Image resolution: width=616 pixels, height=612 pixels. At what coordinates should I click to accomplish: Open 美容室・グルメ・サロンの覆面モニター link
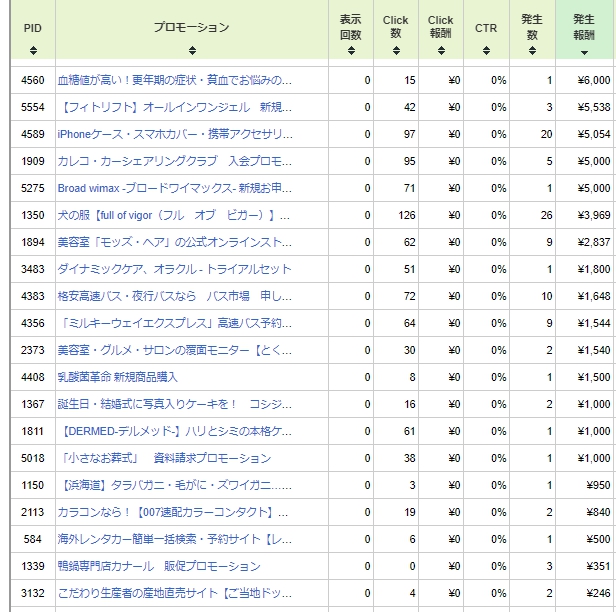[175, 350]
